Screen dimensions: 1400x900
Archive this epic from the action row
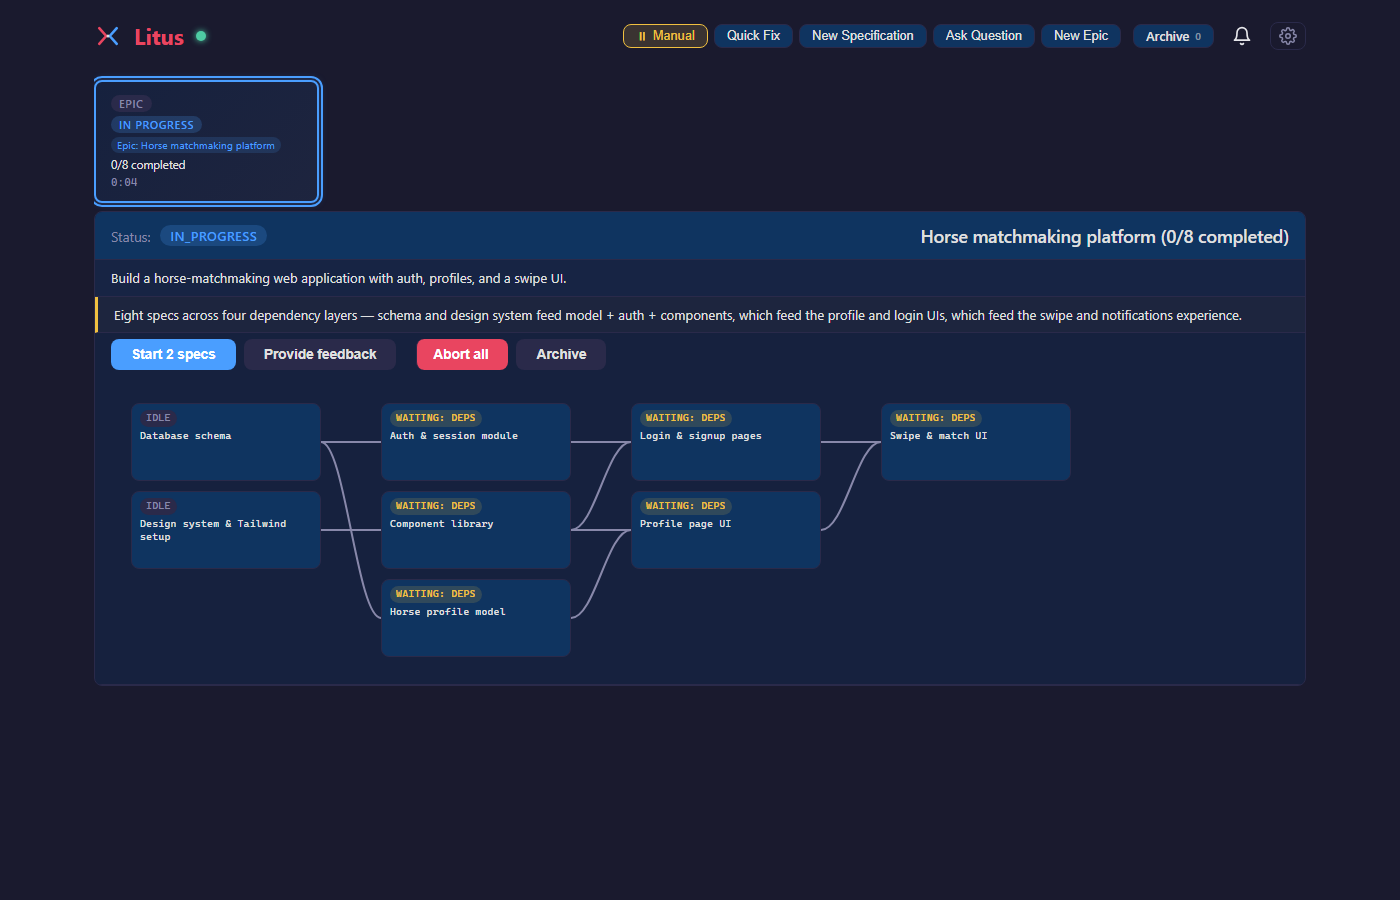coord(561,354)
